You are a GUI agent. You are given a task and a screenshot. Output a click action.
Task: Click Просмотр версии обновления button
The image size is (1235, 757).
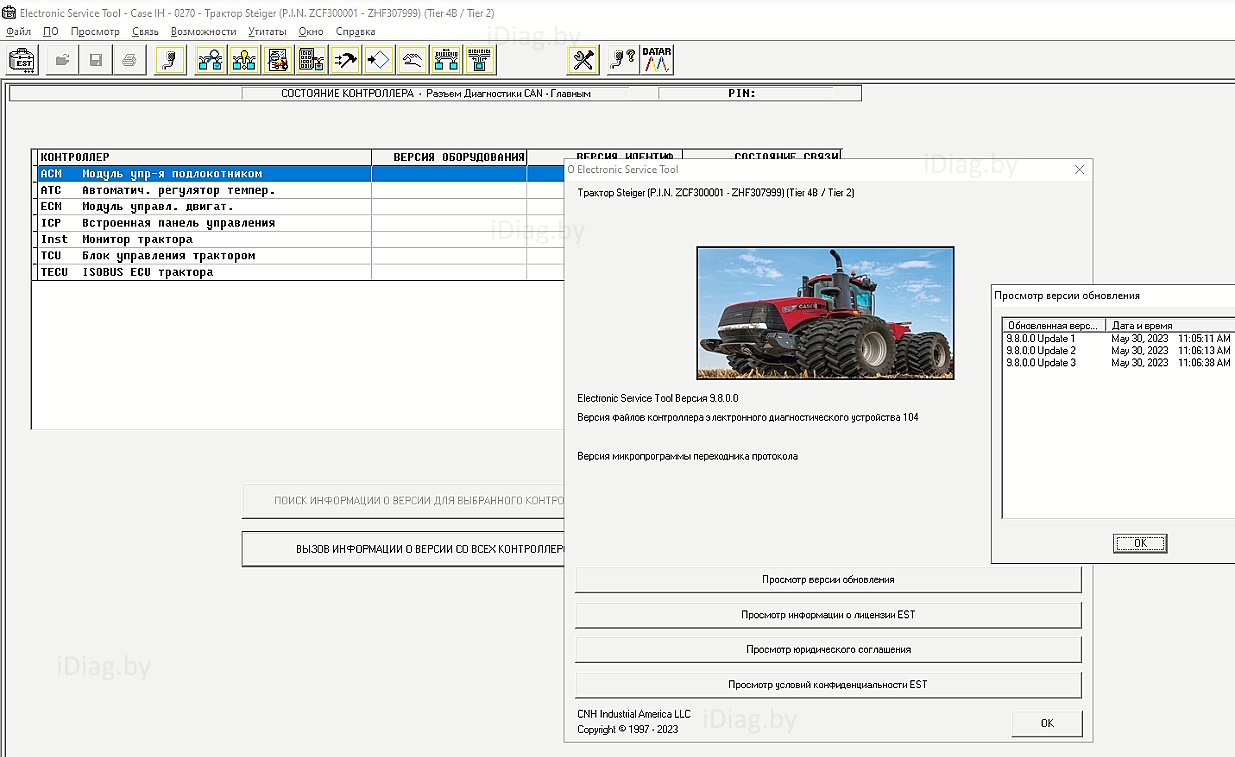click(828, 580)
